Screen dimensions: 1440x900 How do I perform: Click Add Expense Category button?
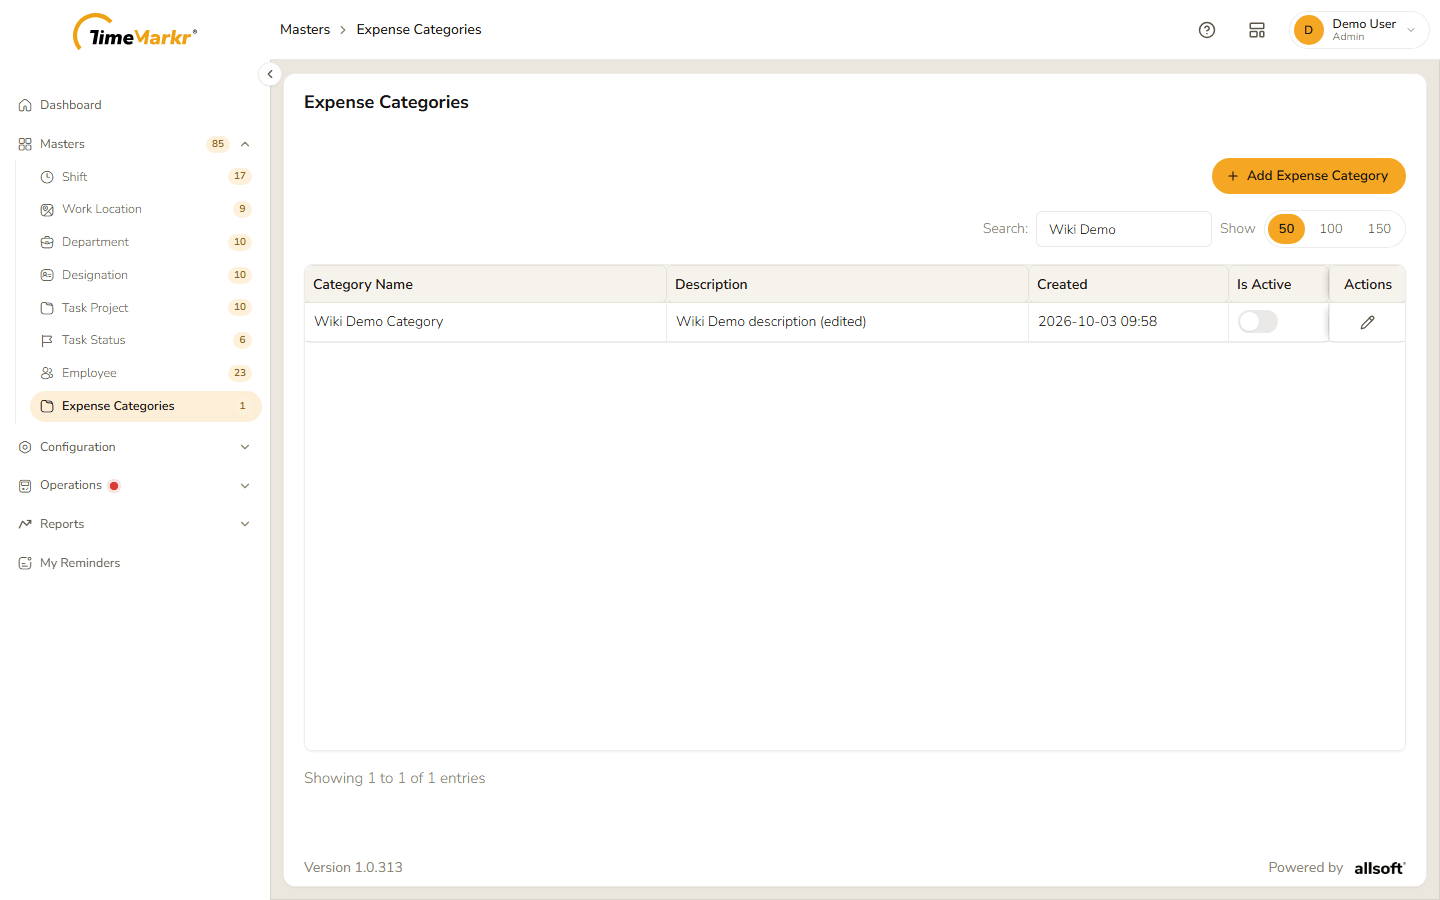click(x=1309, y=176)
